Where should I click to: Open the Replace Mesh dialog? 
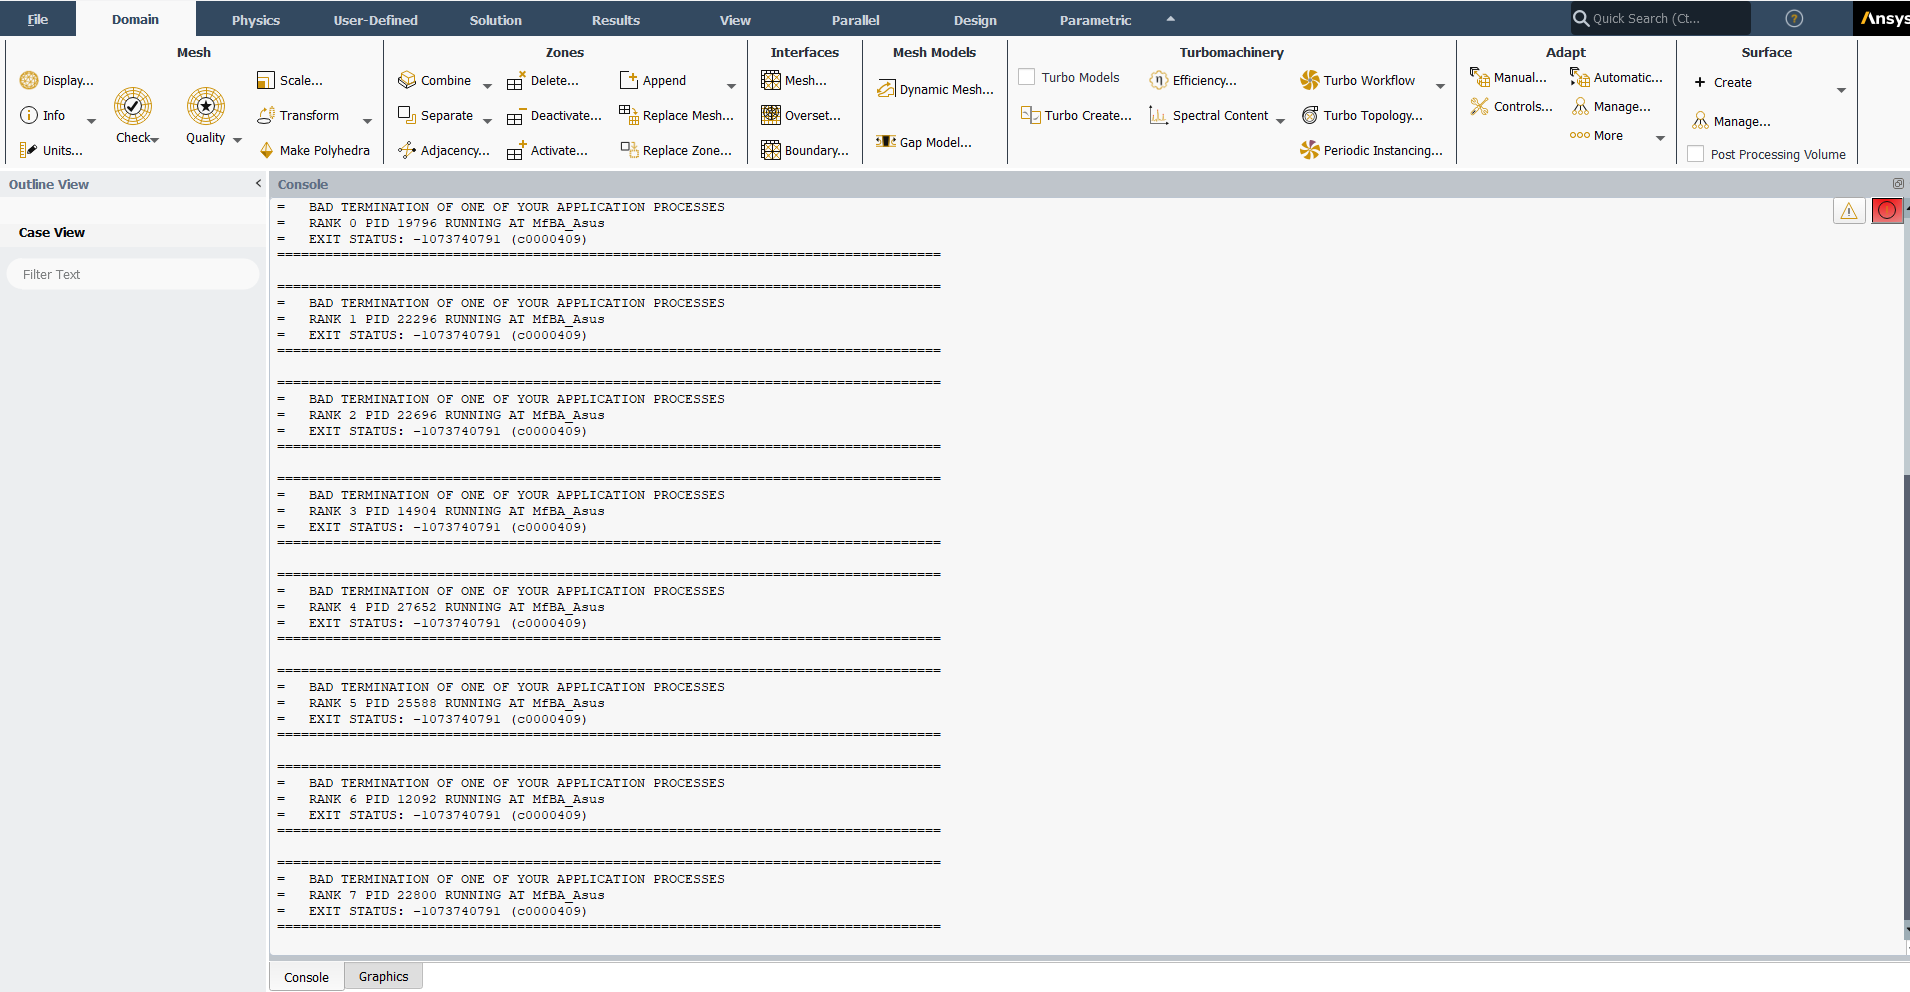point(677,115)
